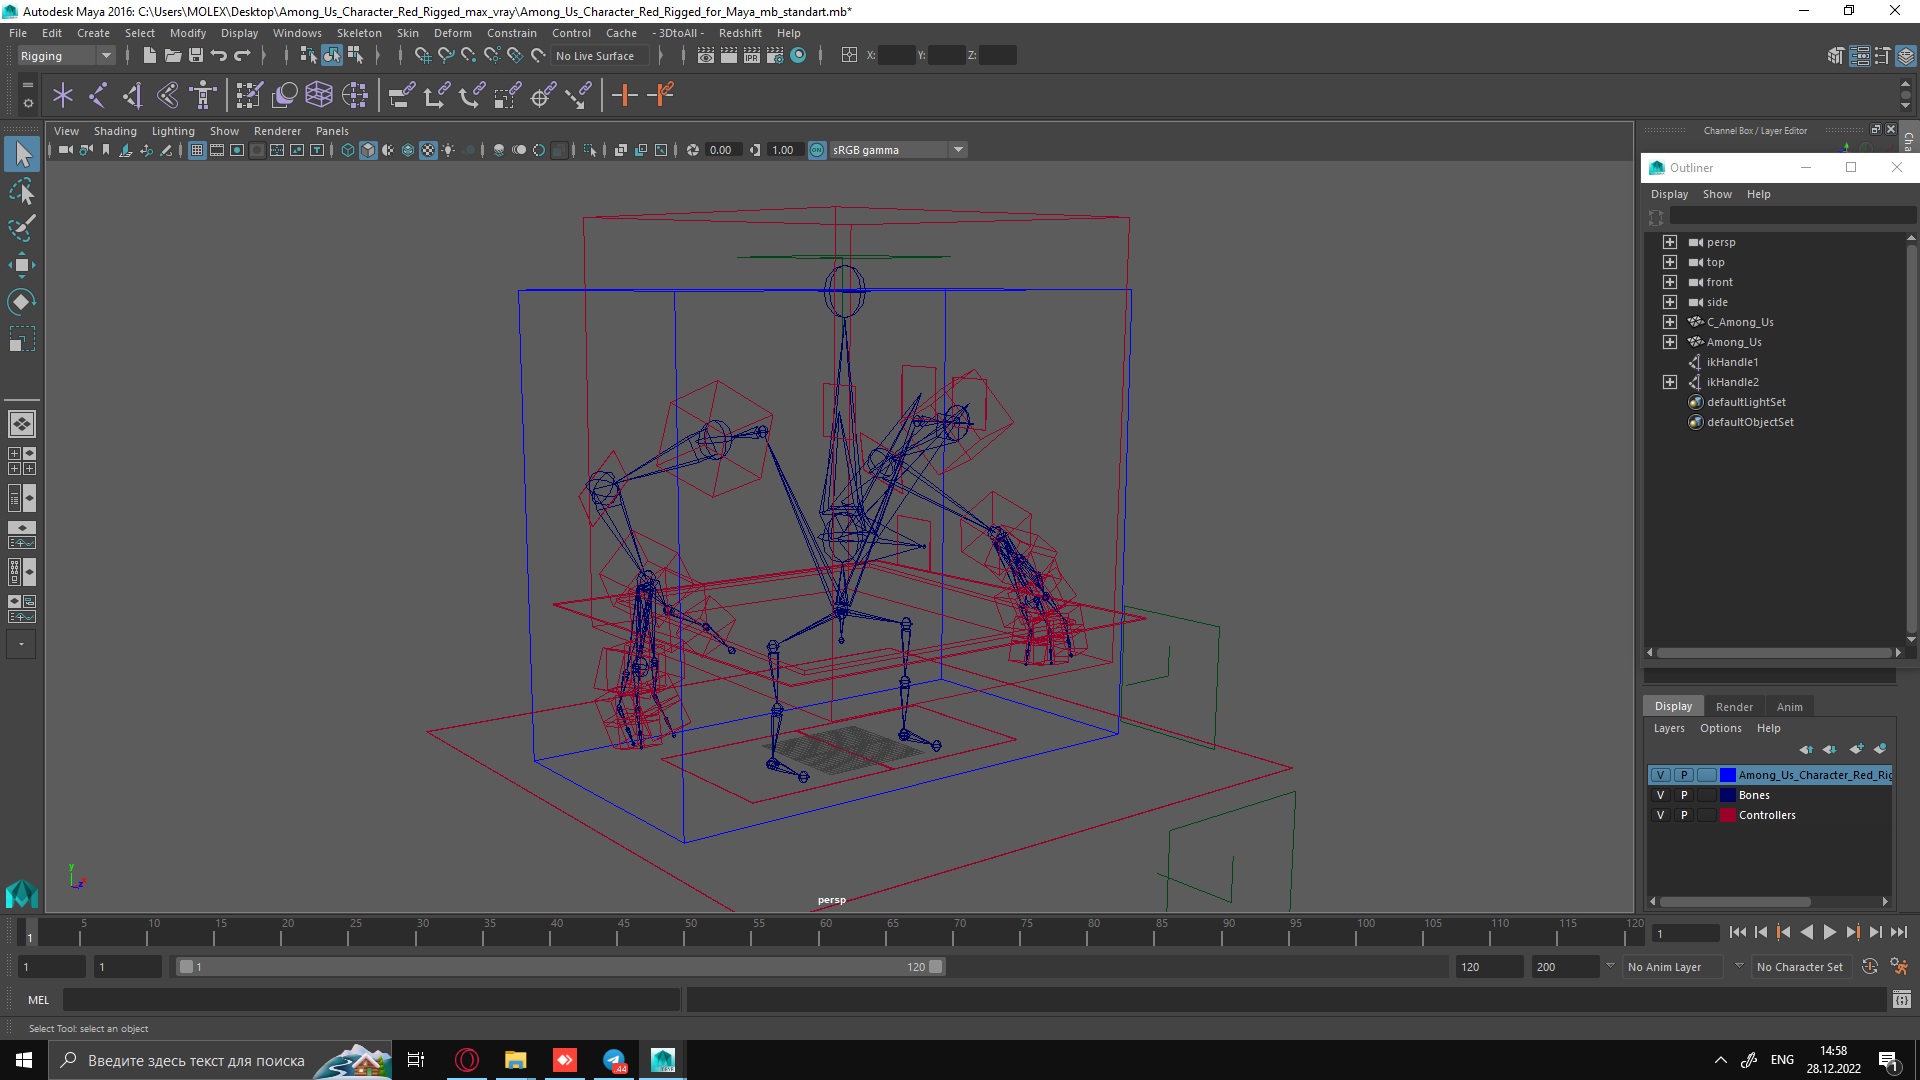The height and width of the screenshot is (1080, 1920).
Task: Open the Skin menu
Action: (408, 33)
